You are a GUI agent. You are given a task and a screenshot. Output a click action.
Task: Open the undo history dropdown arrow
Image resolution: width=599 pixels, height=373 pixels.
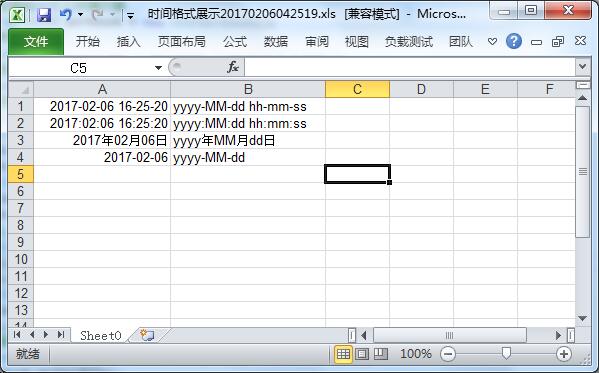[x=80, y=15]
